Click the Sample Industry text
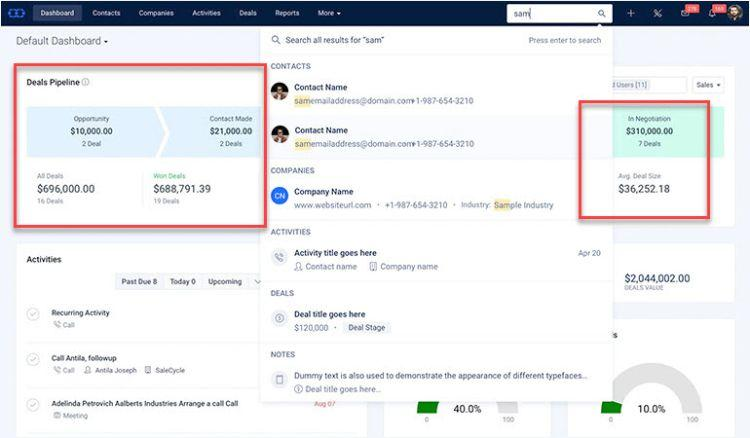 click(523, 205)
